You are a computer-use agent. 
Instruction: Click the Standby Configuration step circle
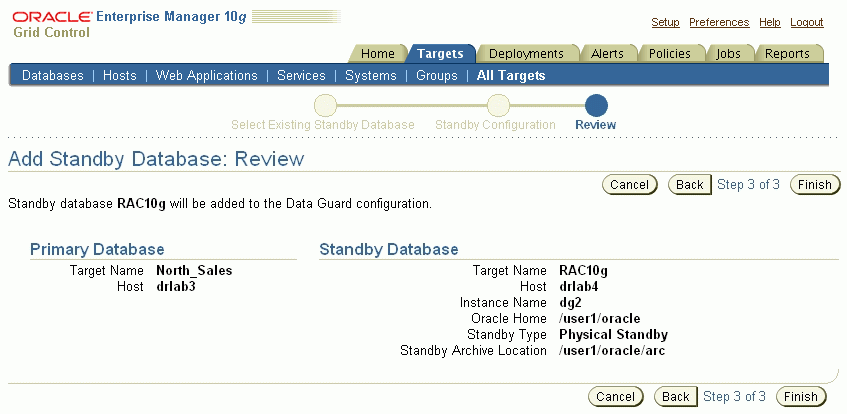coord(498,104)
